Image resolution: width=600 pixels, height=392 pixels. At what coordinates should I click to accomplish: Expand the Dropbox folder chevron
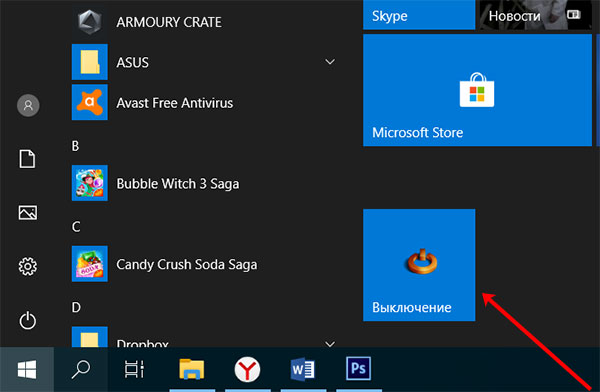click(330, 343)
